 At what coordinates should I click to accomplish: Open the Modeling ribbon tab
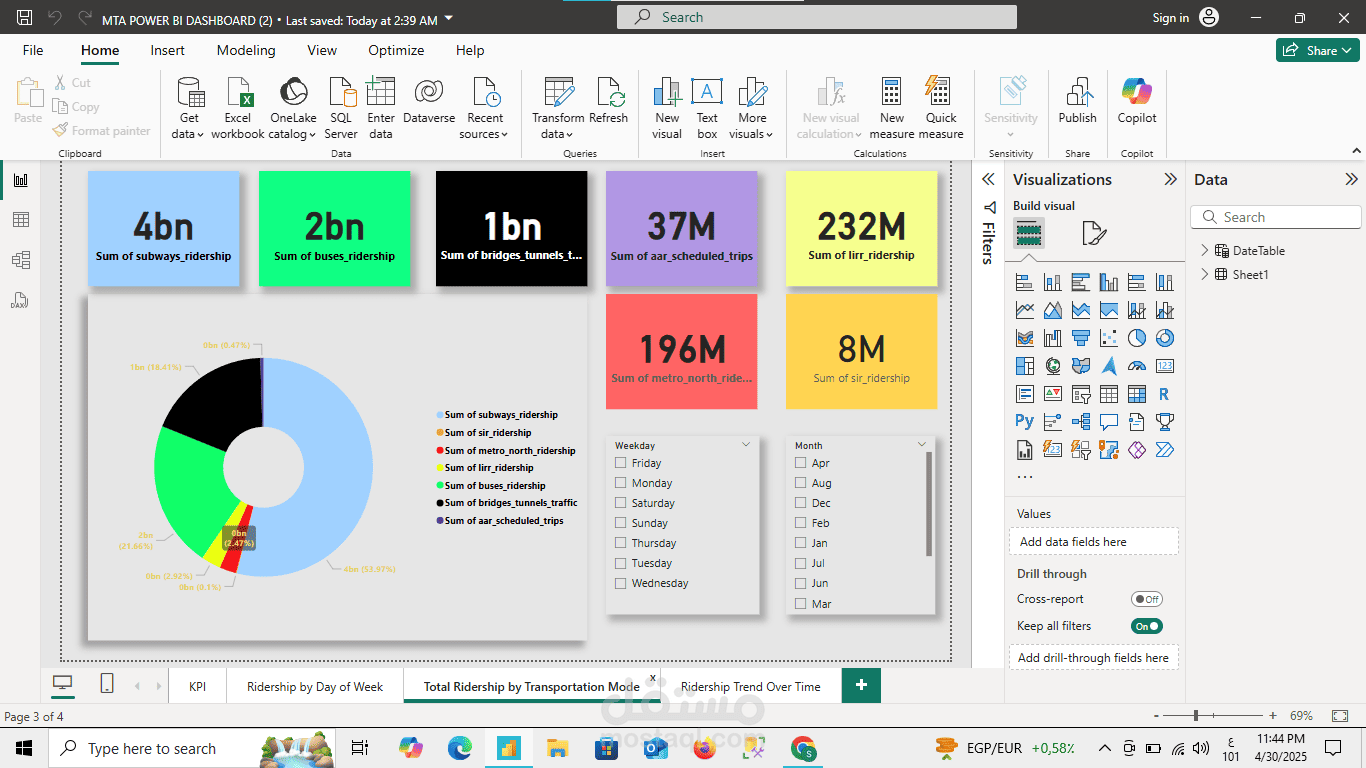click(x=246, y=50)
